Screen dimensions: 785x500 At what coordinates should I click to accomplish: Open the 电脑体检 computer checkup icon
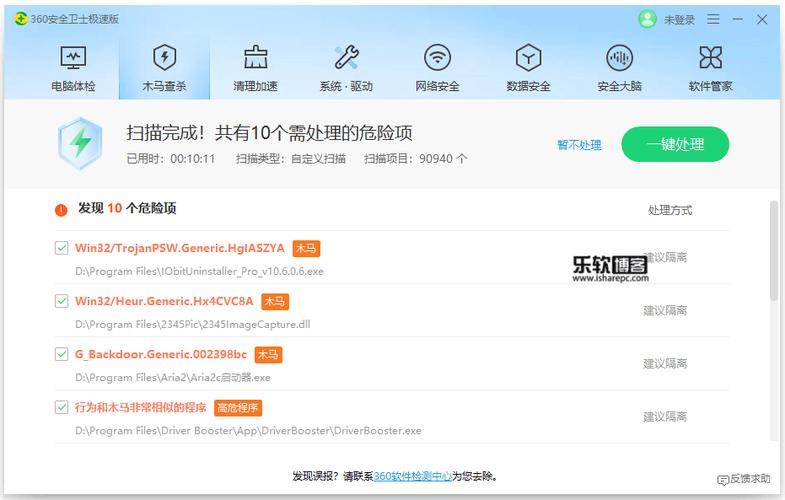[x=73, y=58]
